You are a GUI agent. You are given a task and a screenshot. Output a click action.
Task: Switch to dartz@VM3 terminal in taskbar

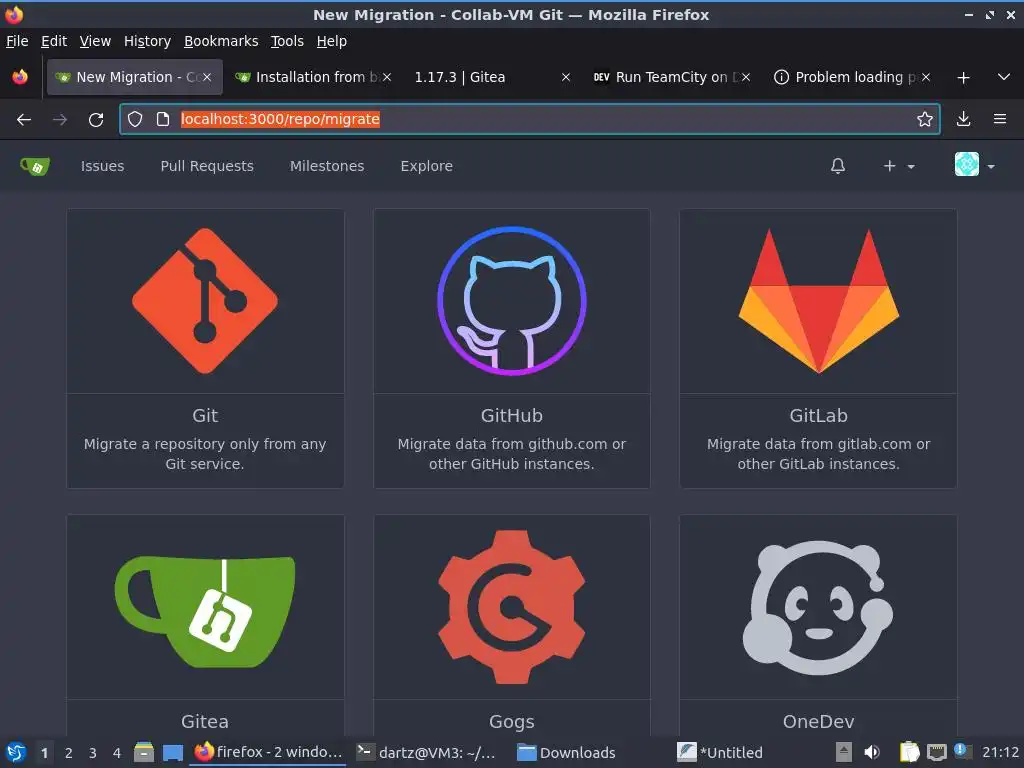(x=428, y=752)
